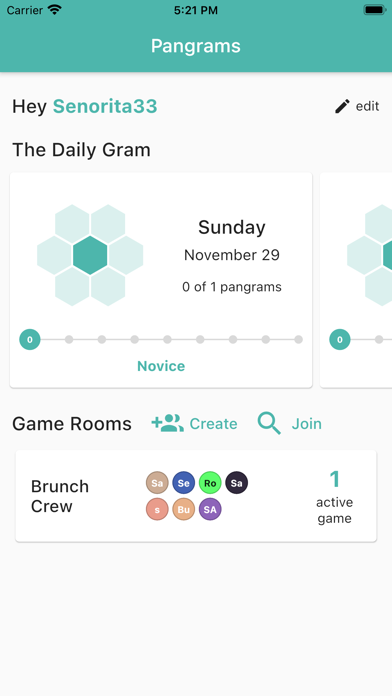
Task: Open the next partially visible daily card
Action: coord(356,280)
